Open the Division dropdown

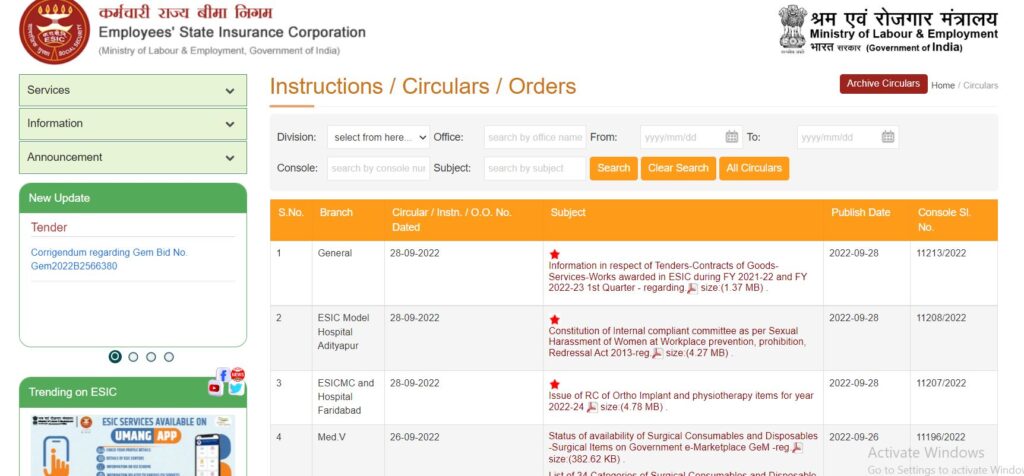378,137
